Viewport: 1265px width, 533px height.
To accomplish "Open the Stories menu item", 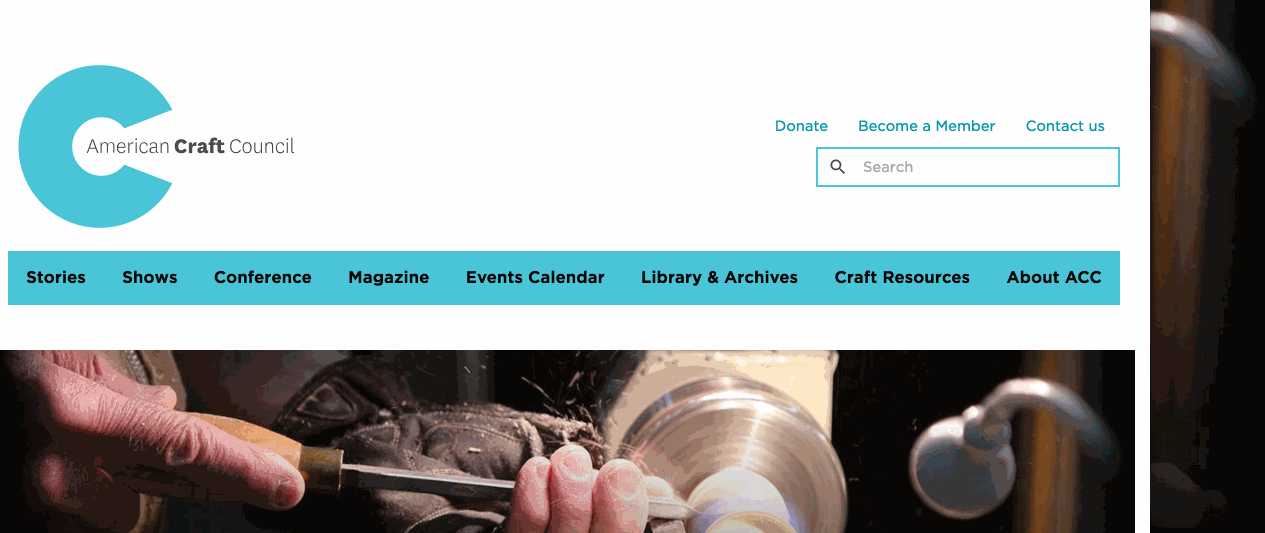I will pyautogui.click(x=56, y=277).
